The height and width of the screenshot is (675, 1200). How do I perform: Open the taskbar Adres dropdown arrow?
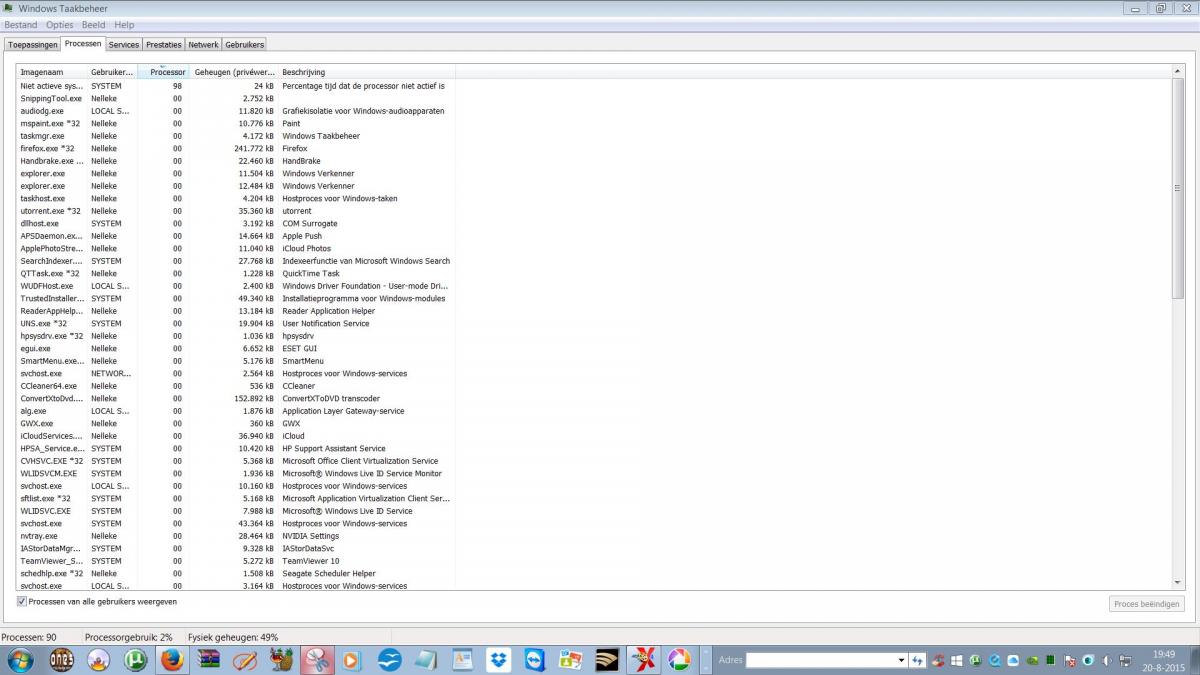click(902, 661)
